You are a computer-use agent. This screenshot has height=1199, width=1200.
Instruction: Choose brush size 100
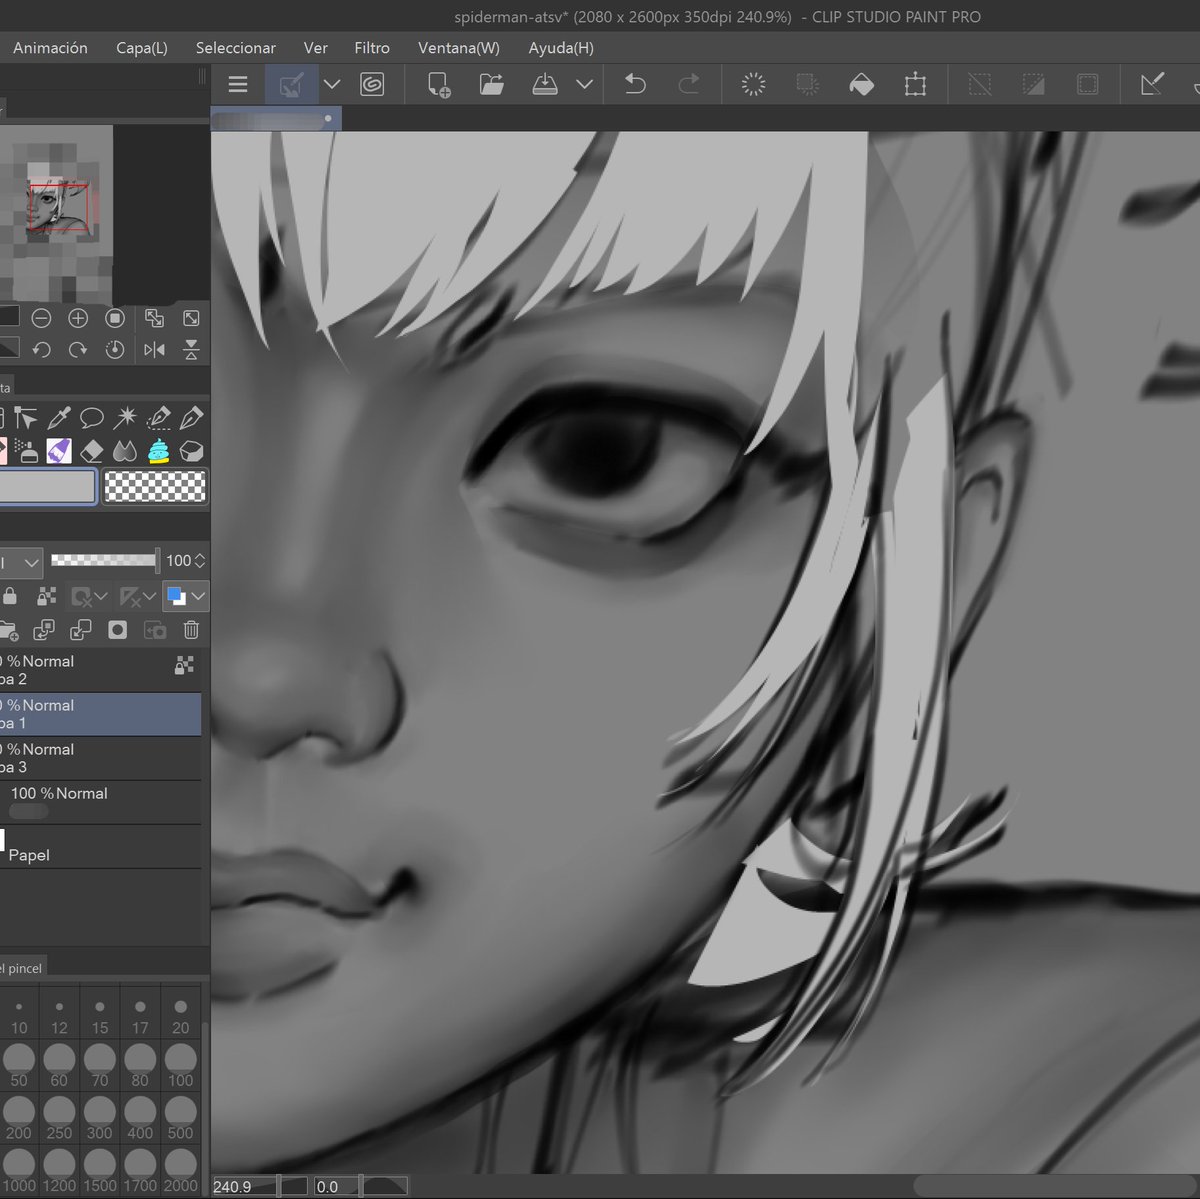pyautogui.click(x=180, y=1065)
